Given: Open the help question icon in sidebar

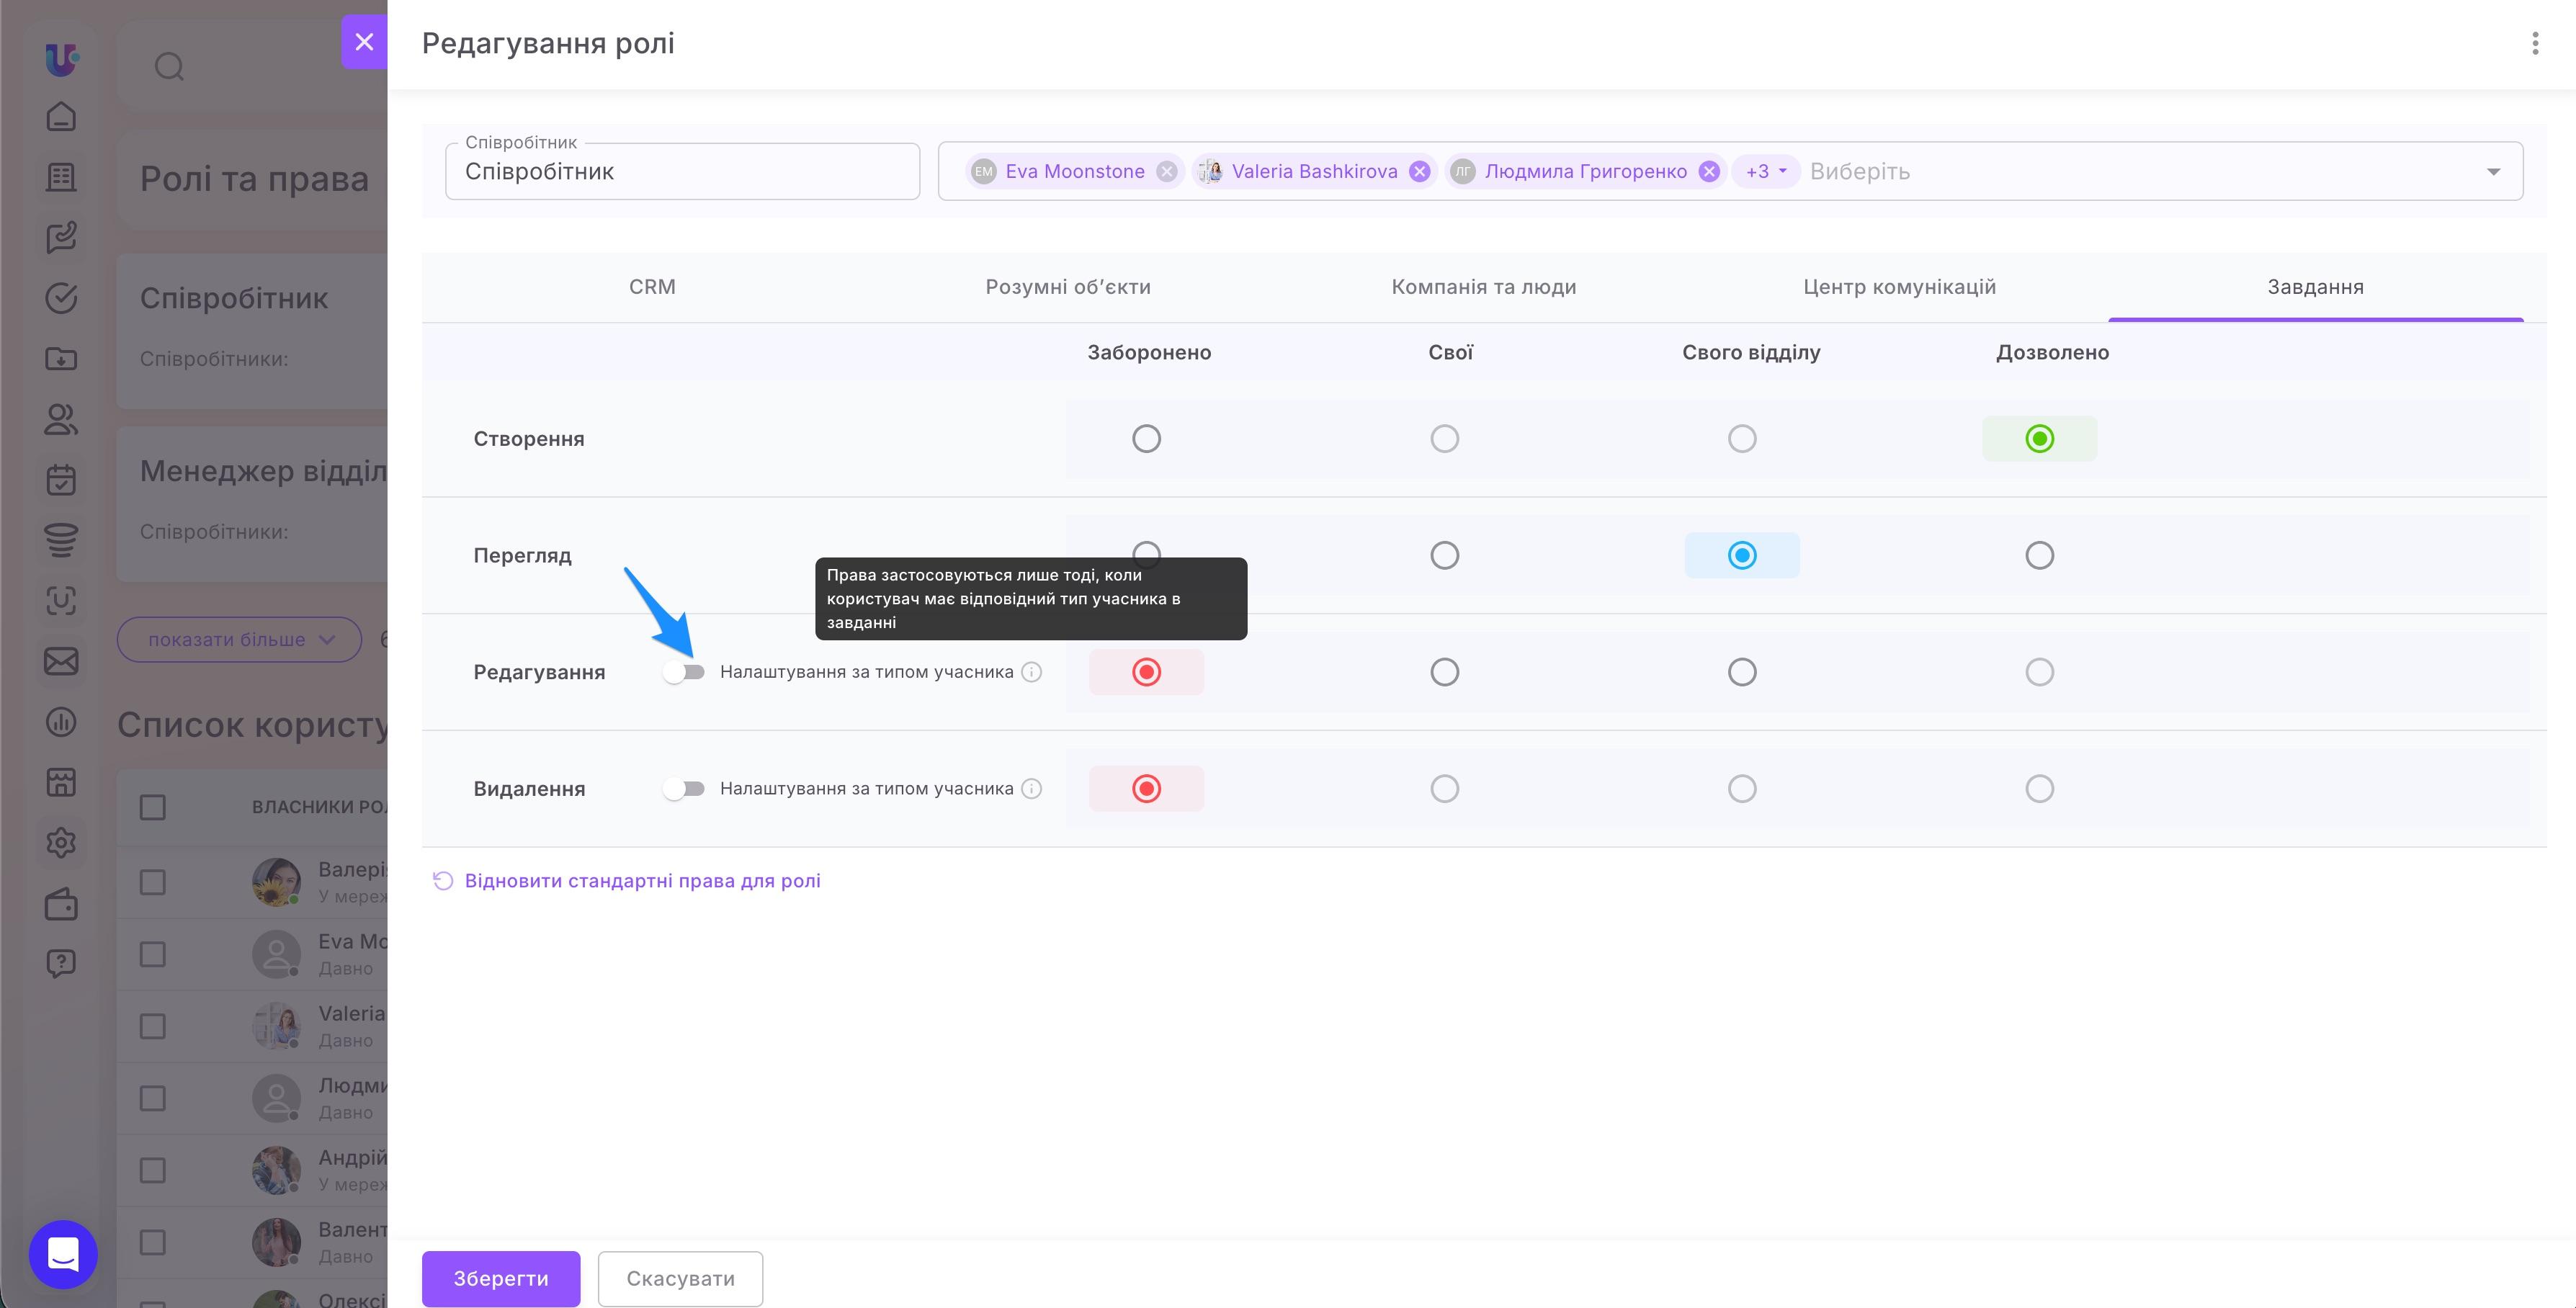Looking at the screenshot, I should [x=61, y=963].
